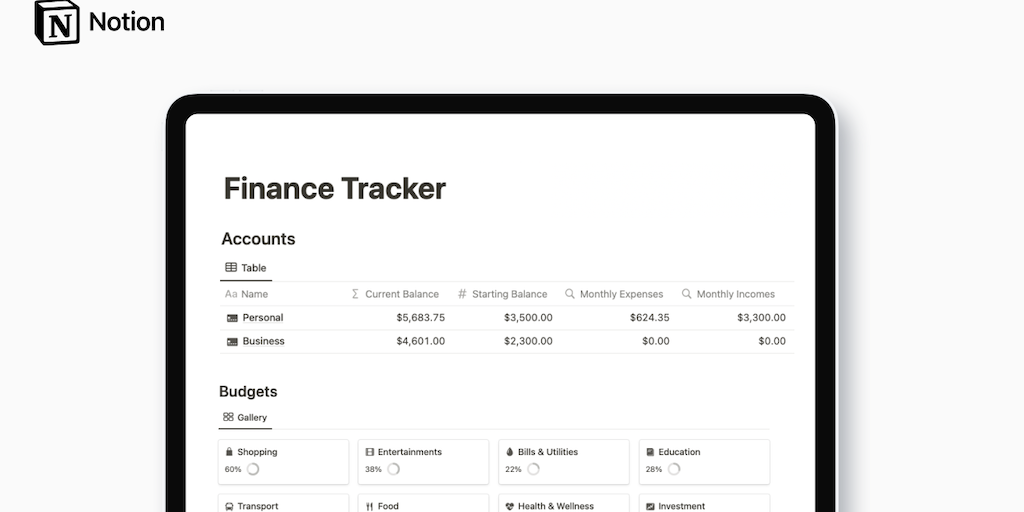Click the Monthly Expenses column header
Image resolution: width=1024 pixels, height=512 pixels.
[621, 294]
